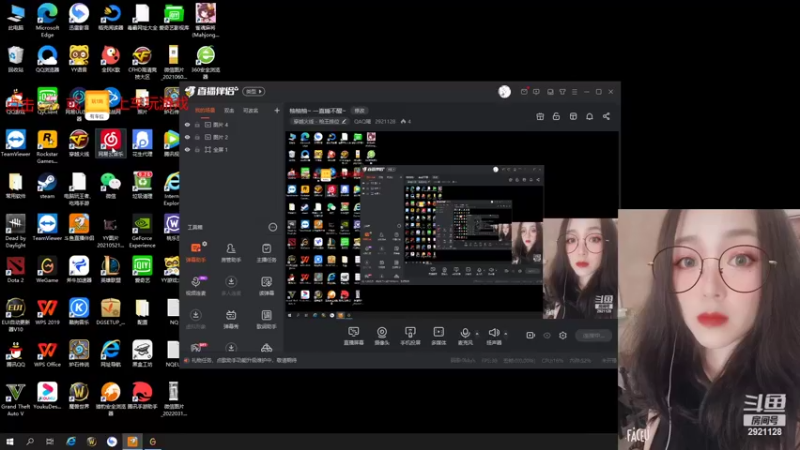Add a 多媒体 media source
The width and height of the screenshot is (800, 450).
pyautogui.click(x=438, y=336)
